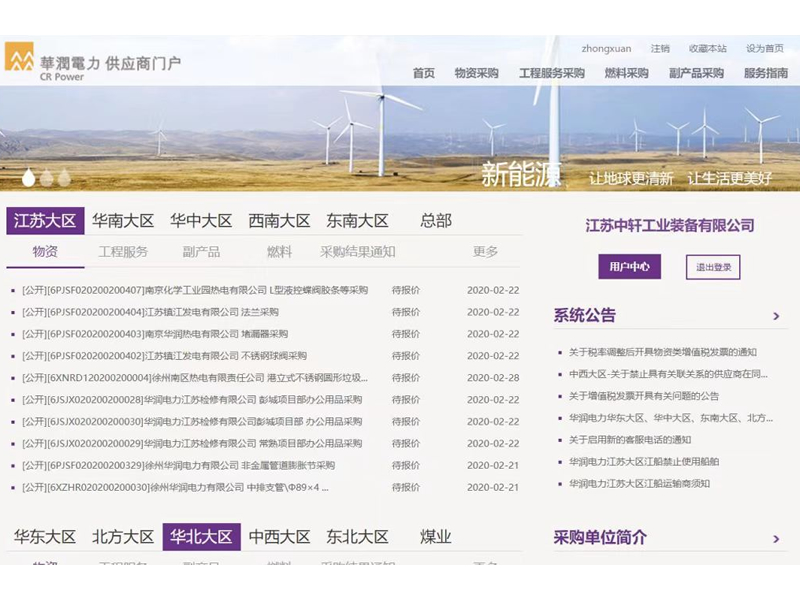This screenshot has width=800, height=600.
Task: Expand the 系统公告 section arrow
Action: 776,316
